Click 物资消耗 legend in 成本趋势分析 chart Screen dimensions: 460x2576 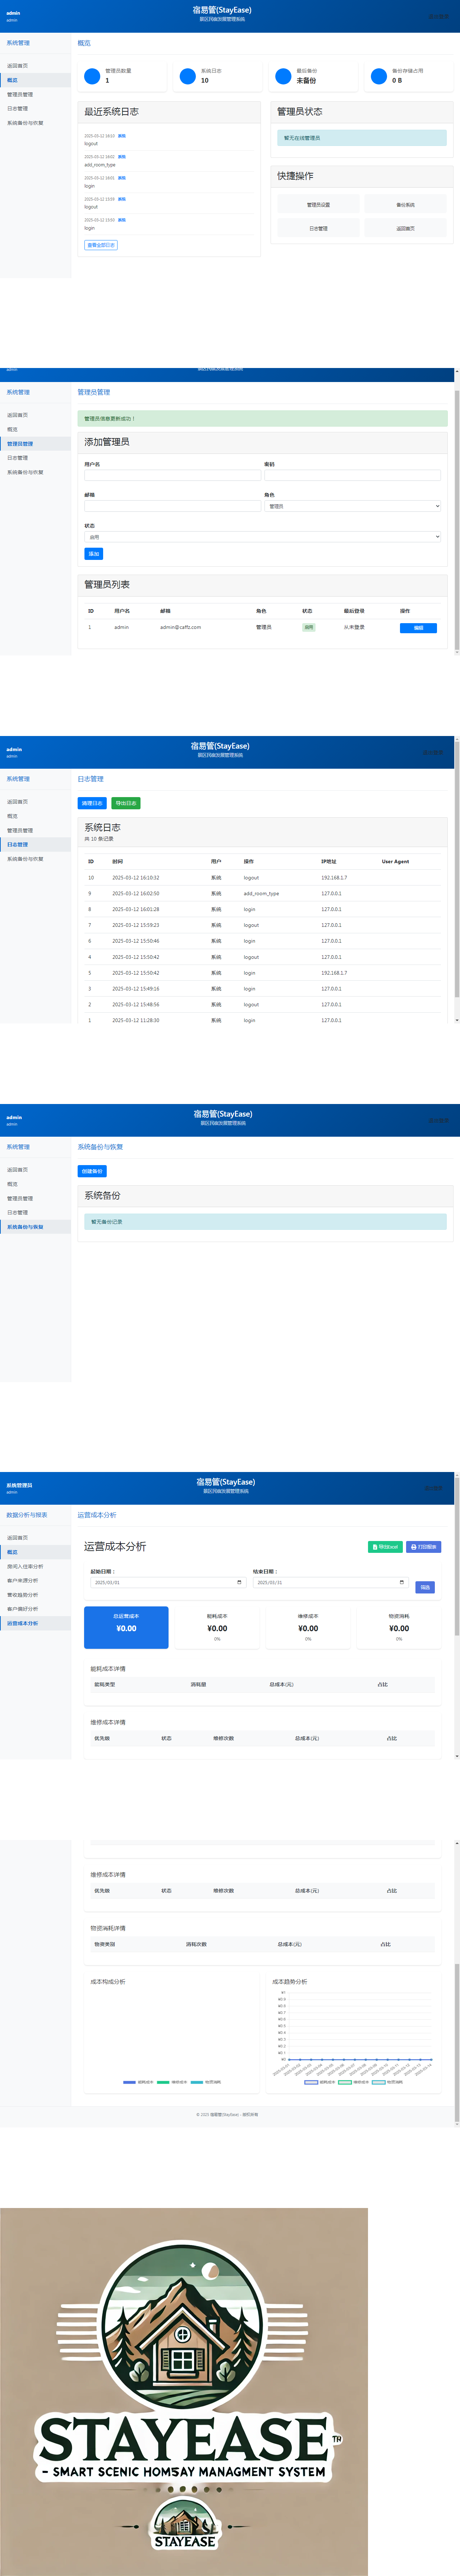[x=387, y=2082]
